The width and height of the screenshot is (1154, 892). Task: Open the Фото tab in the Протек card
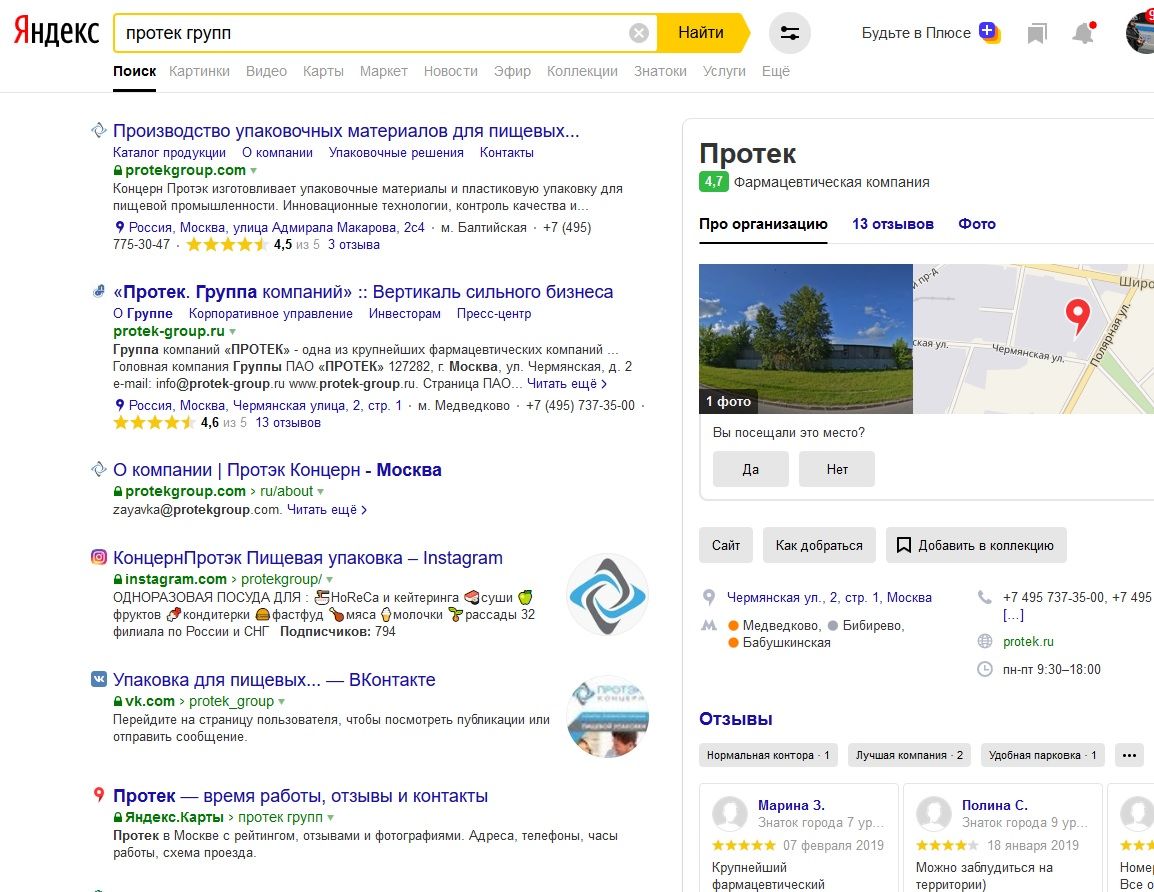pos(977,224)
